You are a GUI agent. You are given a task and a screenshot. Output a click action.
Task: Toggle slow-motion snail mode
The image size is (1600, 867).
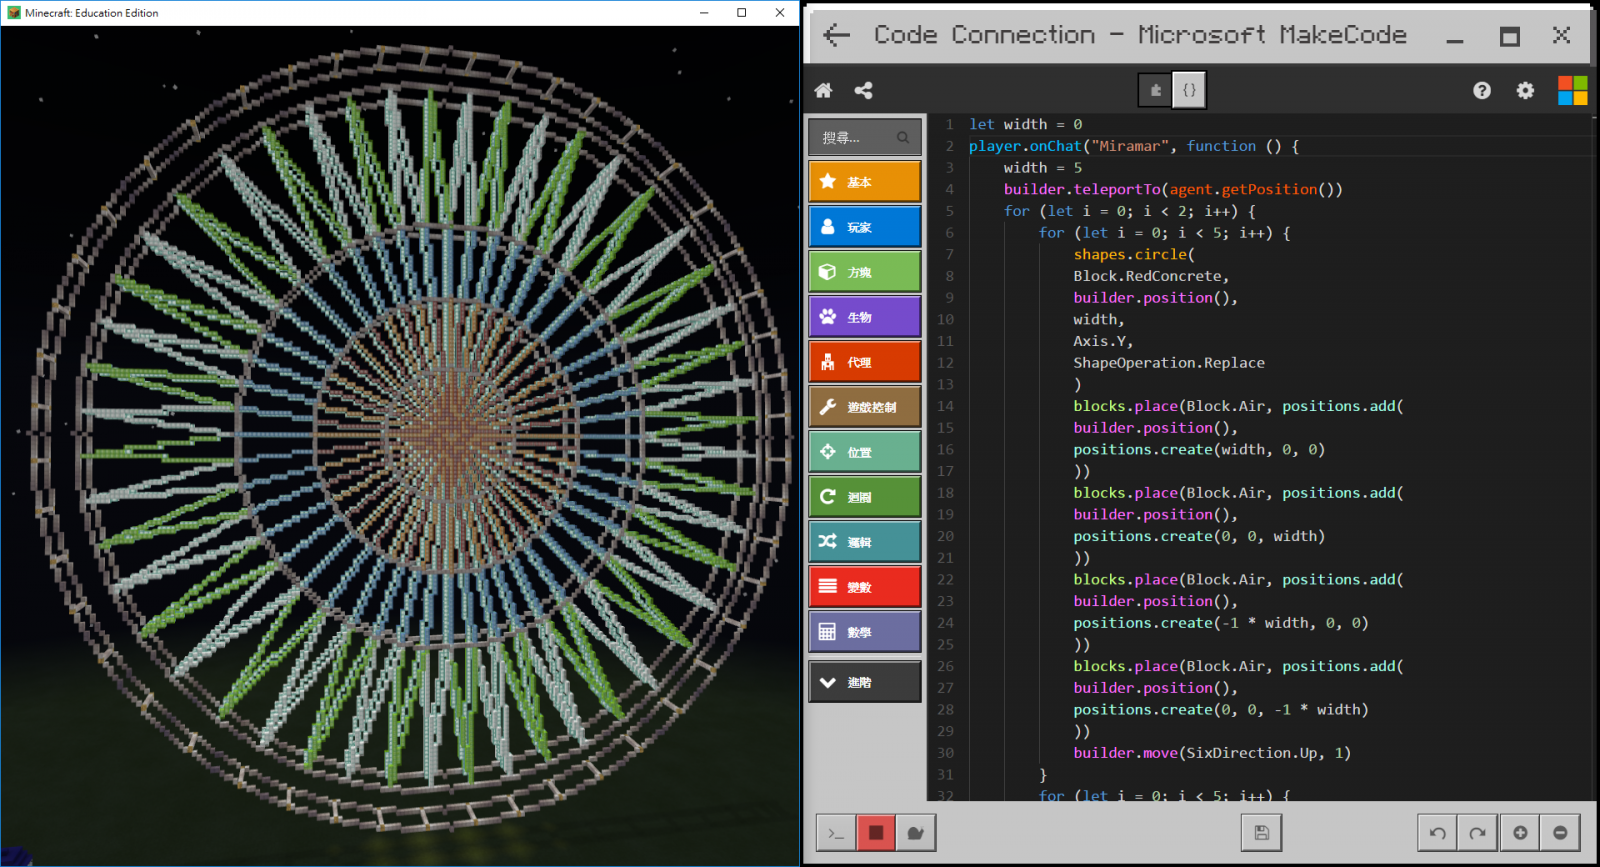[915, 833]
